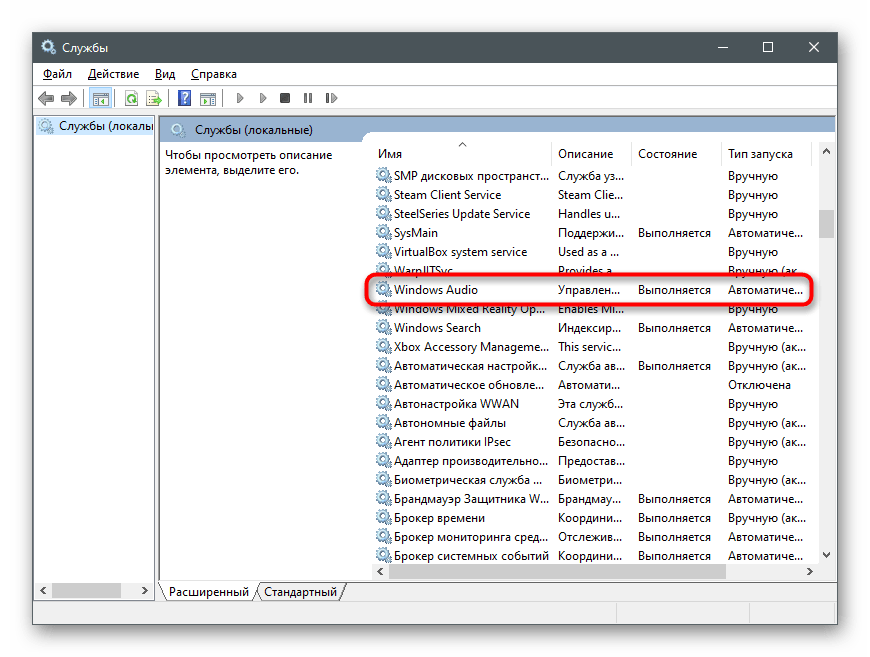Open the Справка menu
870x657 pixels.
point(214,74)
